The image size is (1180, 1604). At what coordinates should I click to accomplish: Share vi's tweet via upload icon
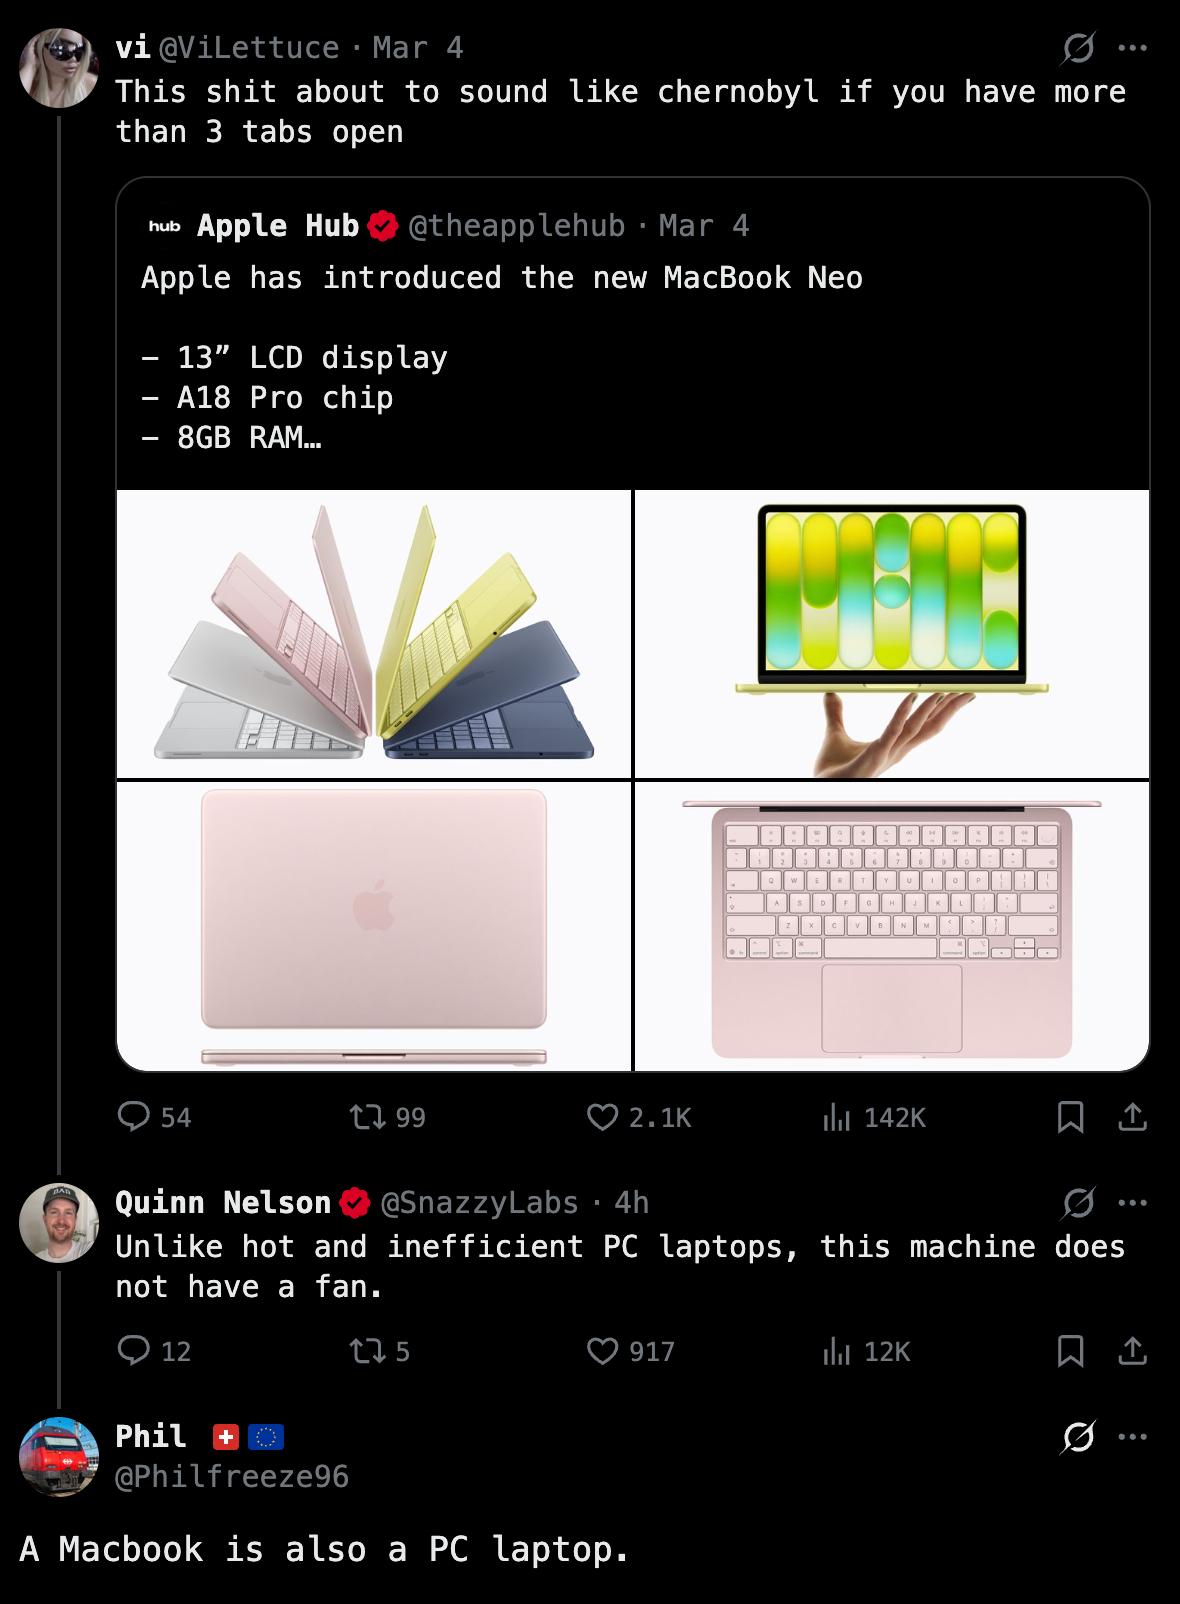(1132, 1116)
